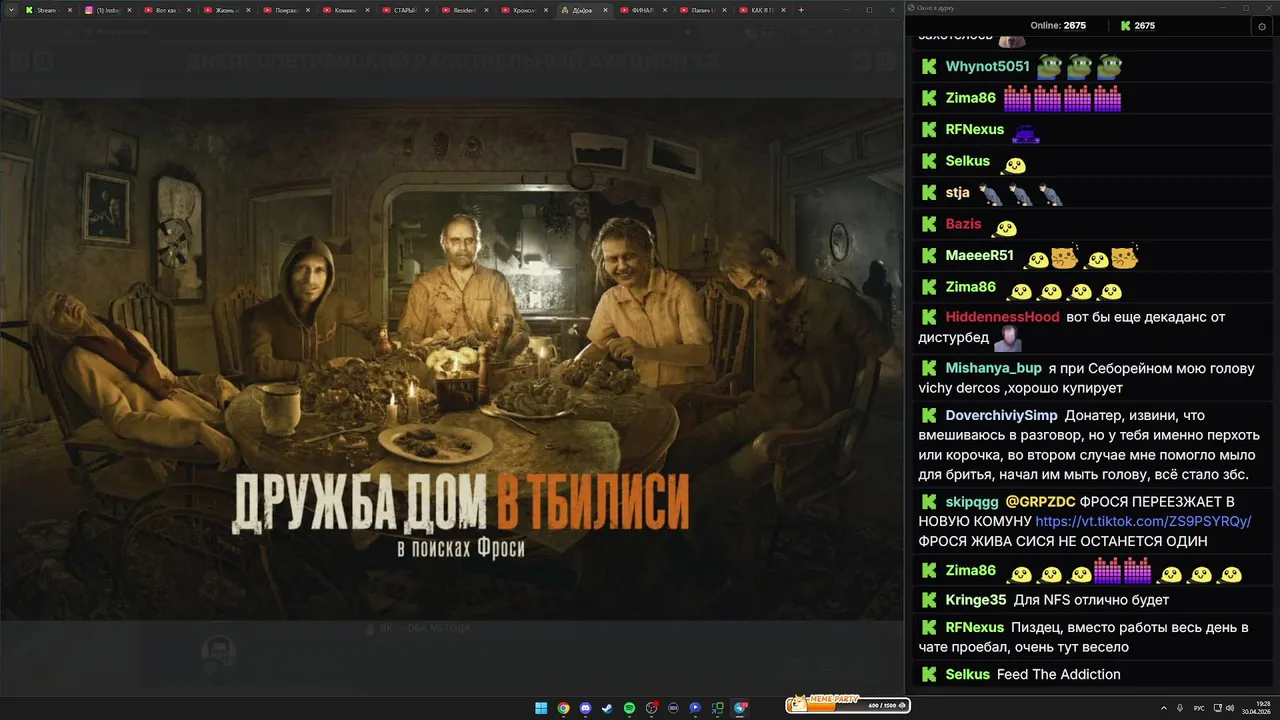Open the "СТАРЫЙ" YouTube tab

coord(404,10)
